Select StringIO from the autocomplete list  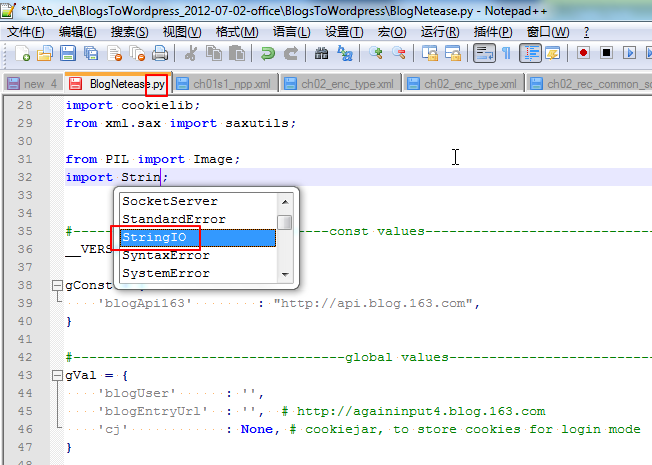click(x=196, y=238)
